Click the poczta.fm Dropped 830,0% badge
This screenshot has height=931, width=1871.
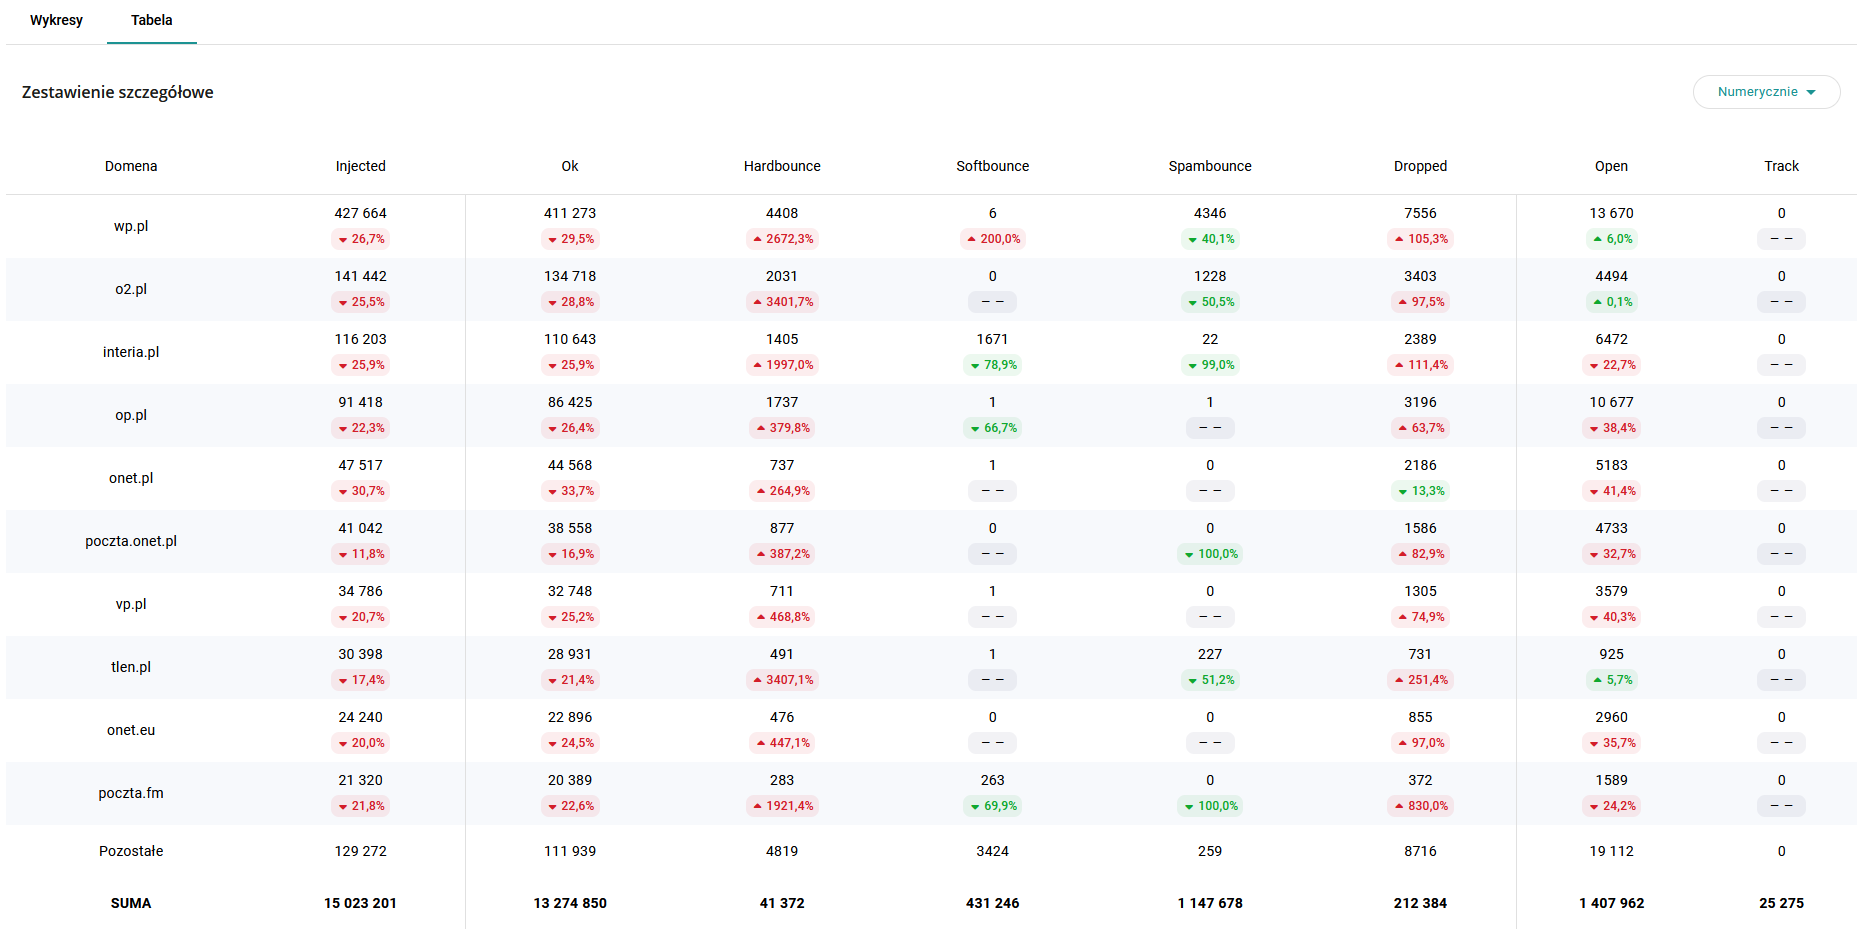(1420, 806)
